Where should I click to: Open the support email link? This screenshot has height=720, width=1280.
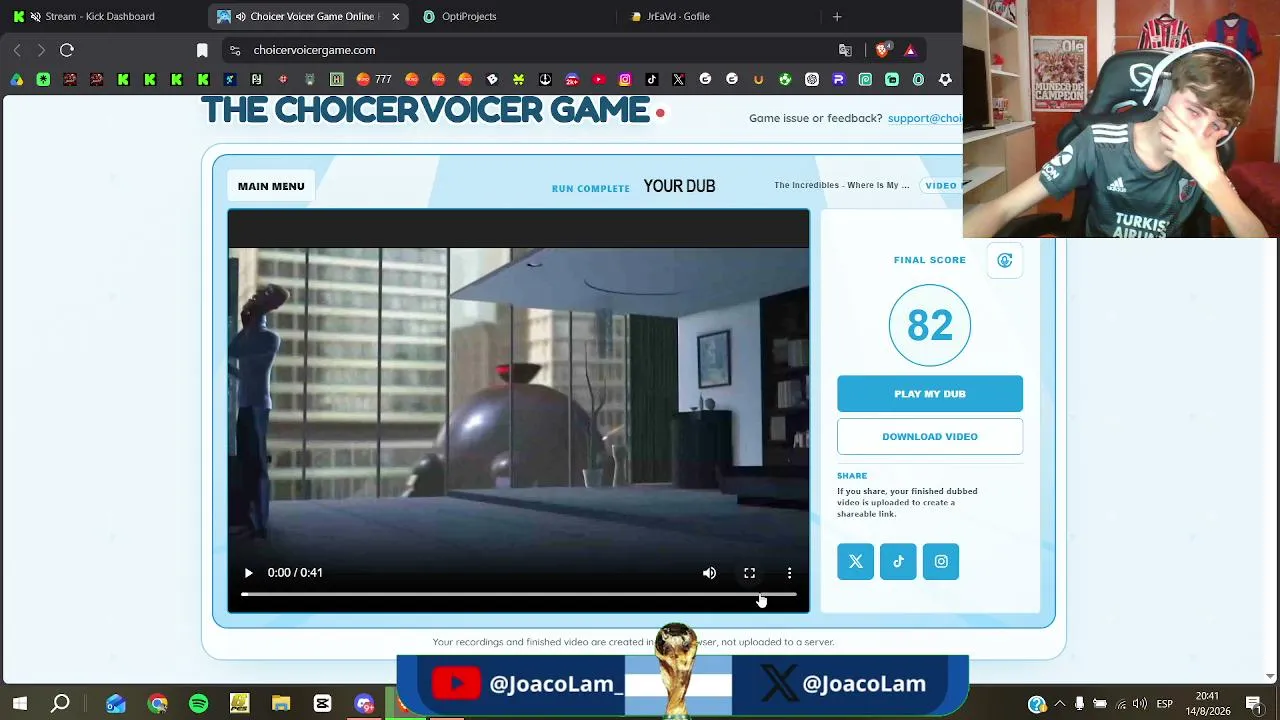coord(925,118)
